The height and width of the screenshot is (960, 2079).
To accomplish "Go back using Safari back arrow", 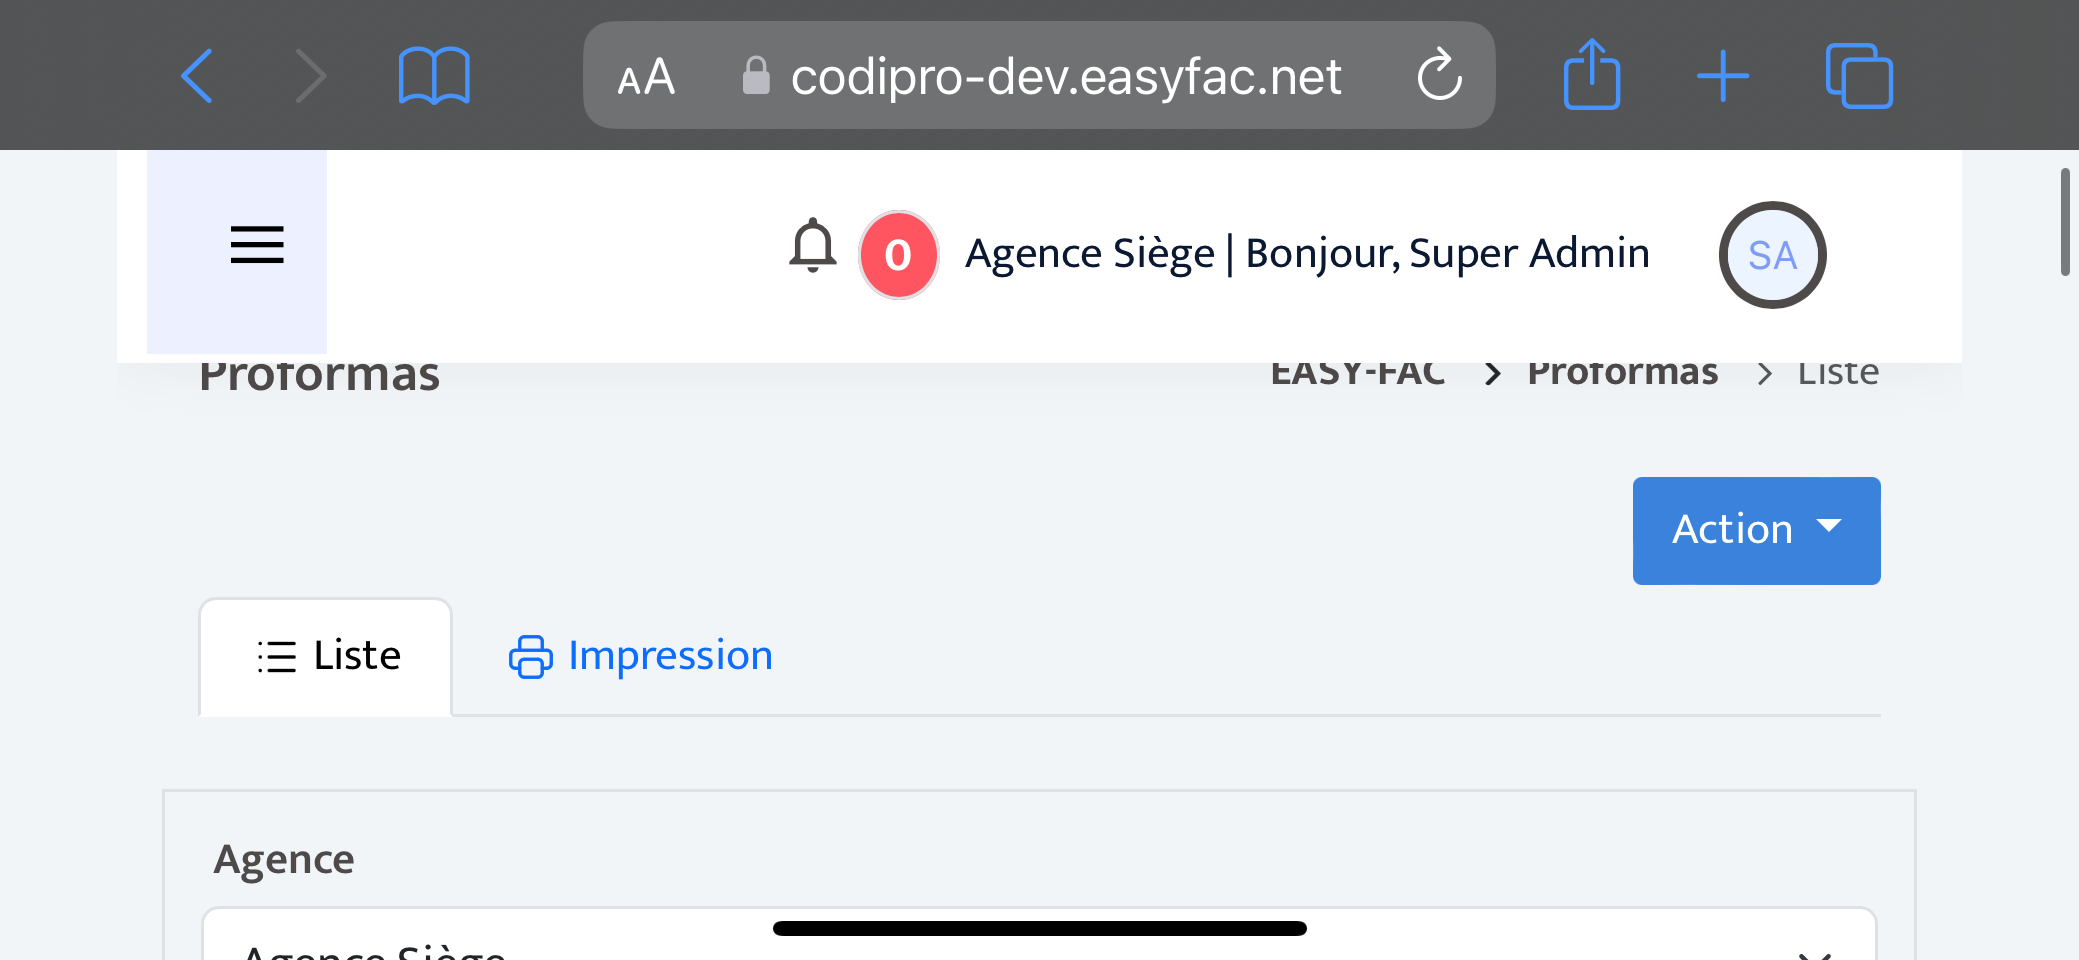I will tap(197, 76).
